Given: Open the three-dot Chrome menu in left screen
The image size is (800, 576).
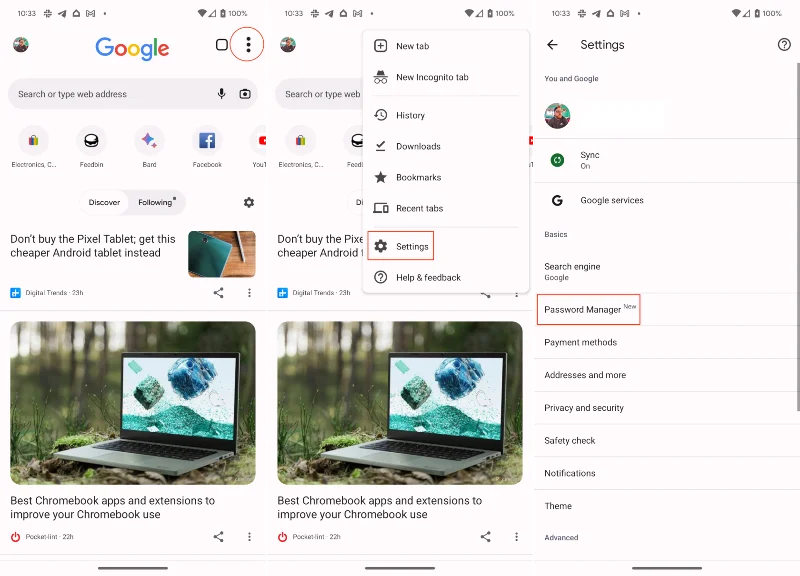Looking at the screenshot, I should [248, 45].
